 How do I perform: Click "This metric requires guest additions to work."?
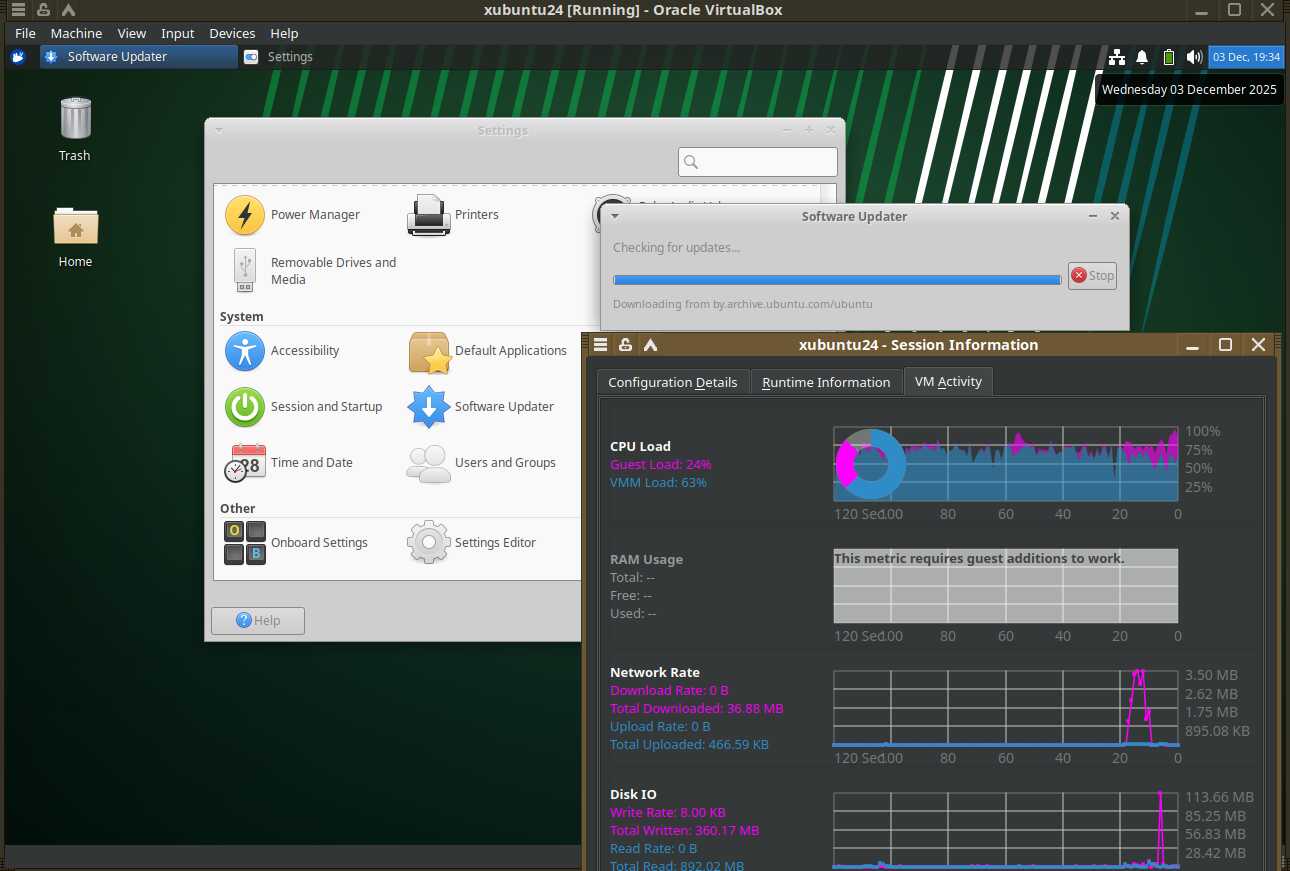(x=980, y=558)
